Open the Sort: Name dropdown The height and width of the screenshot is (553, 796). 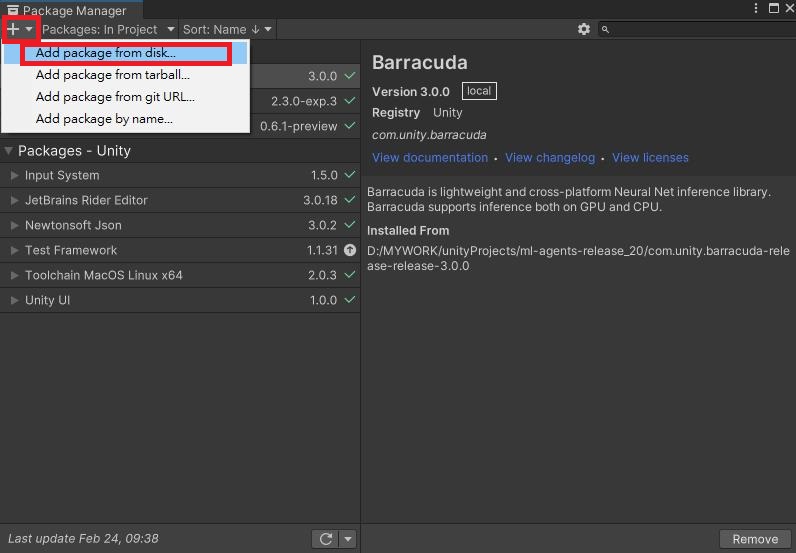(x=227, y=29)
